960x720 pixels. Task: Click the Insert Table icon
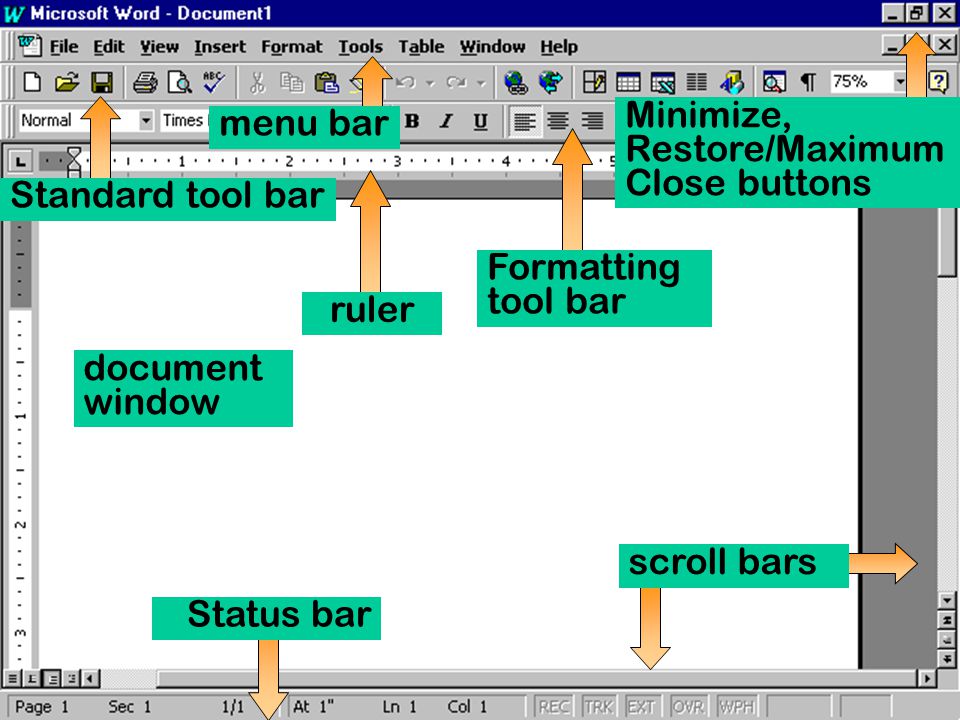coord(628,81)
